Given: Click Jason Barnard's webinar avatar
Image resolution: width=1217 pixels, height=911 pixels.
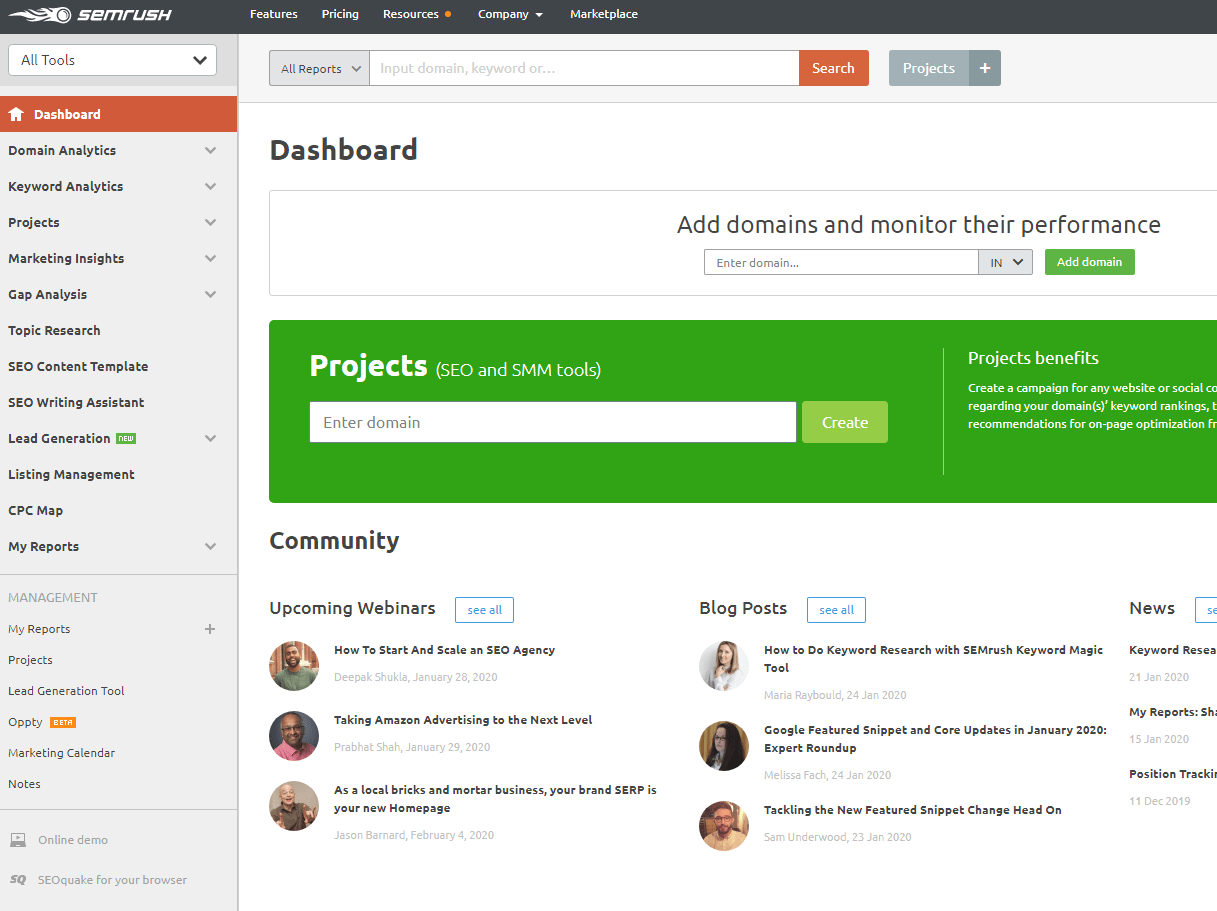Looking at the screenshot, I should pos(294,806).
